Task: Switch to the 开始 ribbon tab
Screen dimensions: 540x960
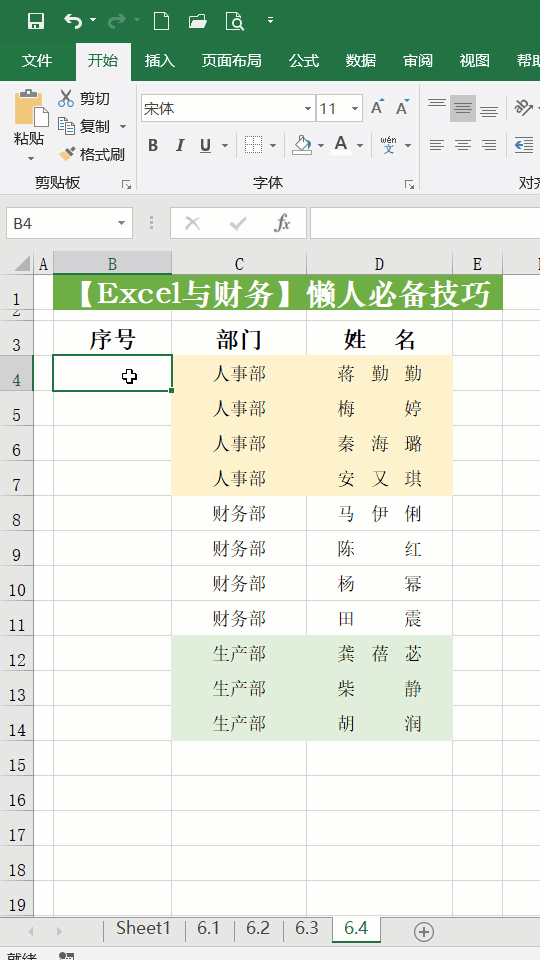Action: [x=103, y=61]
